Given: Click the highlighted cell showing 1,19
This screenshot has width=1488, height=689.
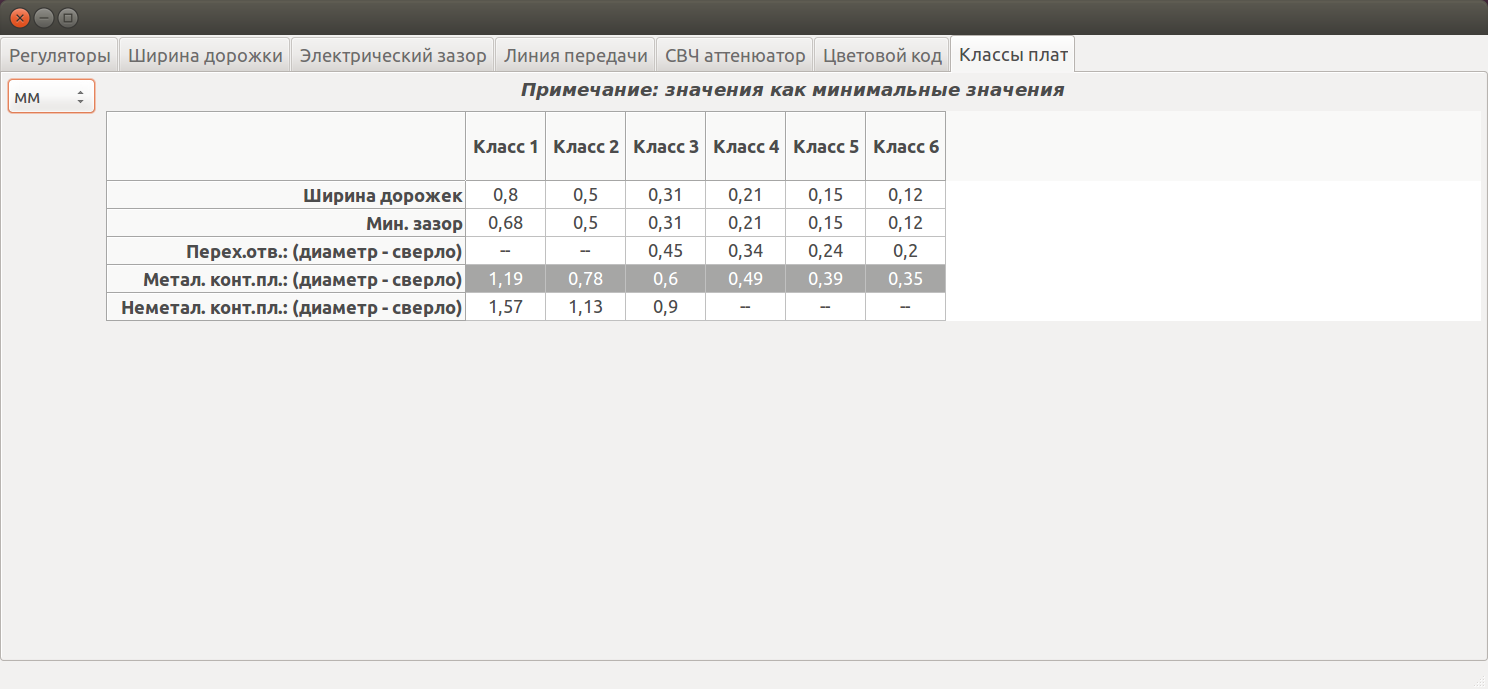Looking at the screenshot, I should tap(506, 279).
